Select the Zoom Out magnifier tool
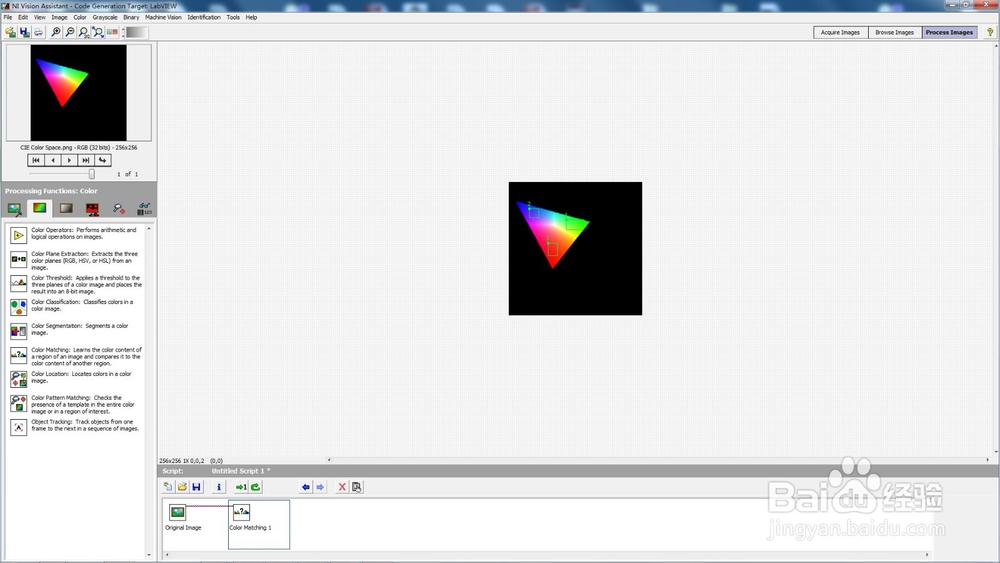This screenshot has height=563, width=1000. click(x=70, y=32)
